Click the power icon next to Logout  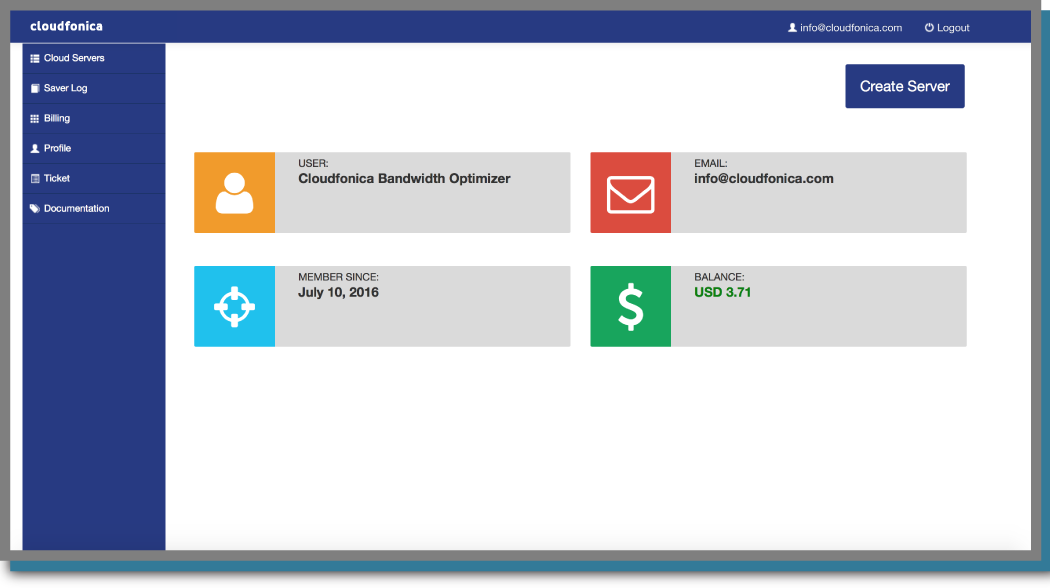click(929, 27)
